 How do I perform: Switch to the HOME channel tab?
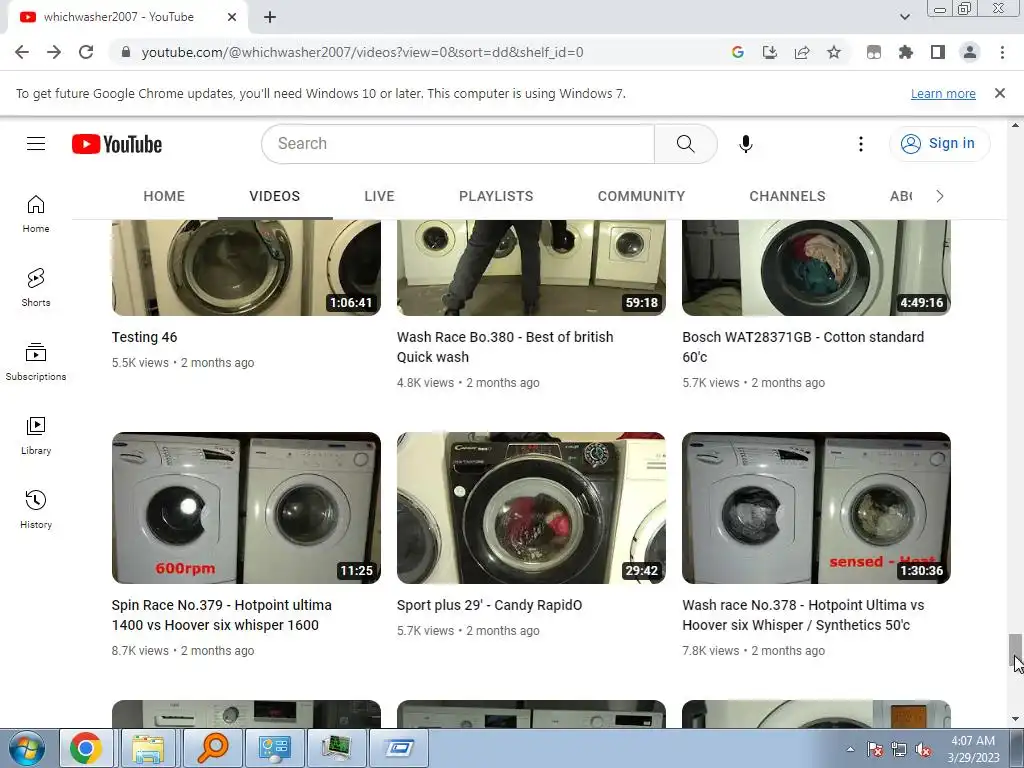point(164,196)
